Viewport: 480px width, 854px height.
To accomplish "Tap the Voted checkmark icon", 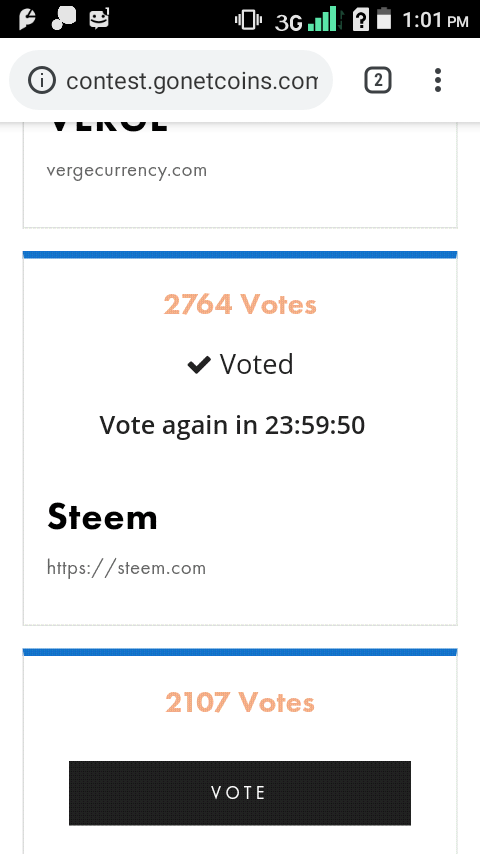I will [x=199, y=365].
